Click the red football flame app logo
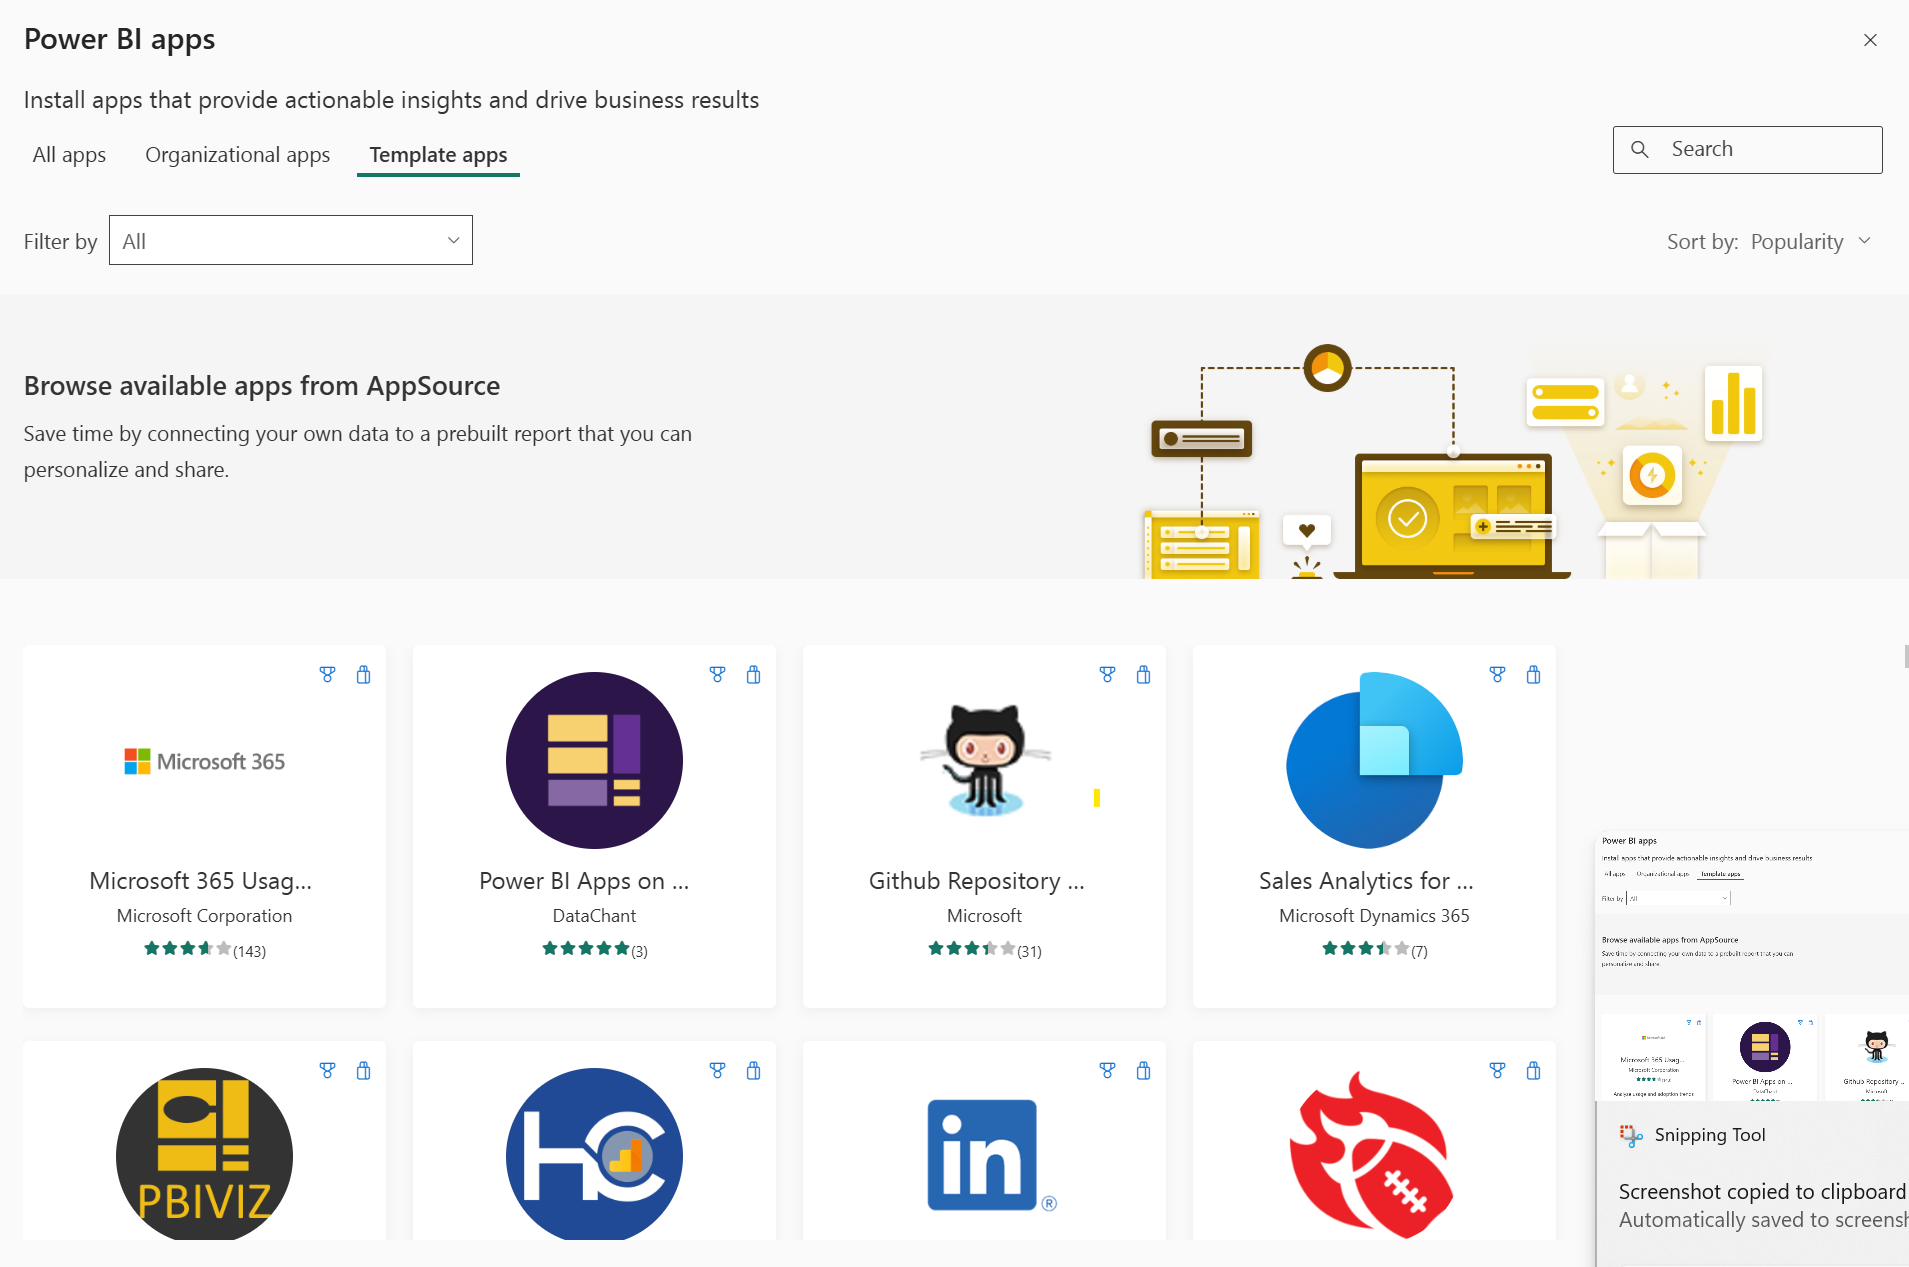Image resolution: width=1909 pixels, height=1267 pixels. pyautogui.click(x=1372, y=1155)
